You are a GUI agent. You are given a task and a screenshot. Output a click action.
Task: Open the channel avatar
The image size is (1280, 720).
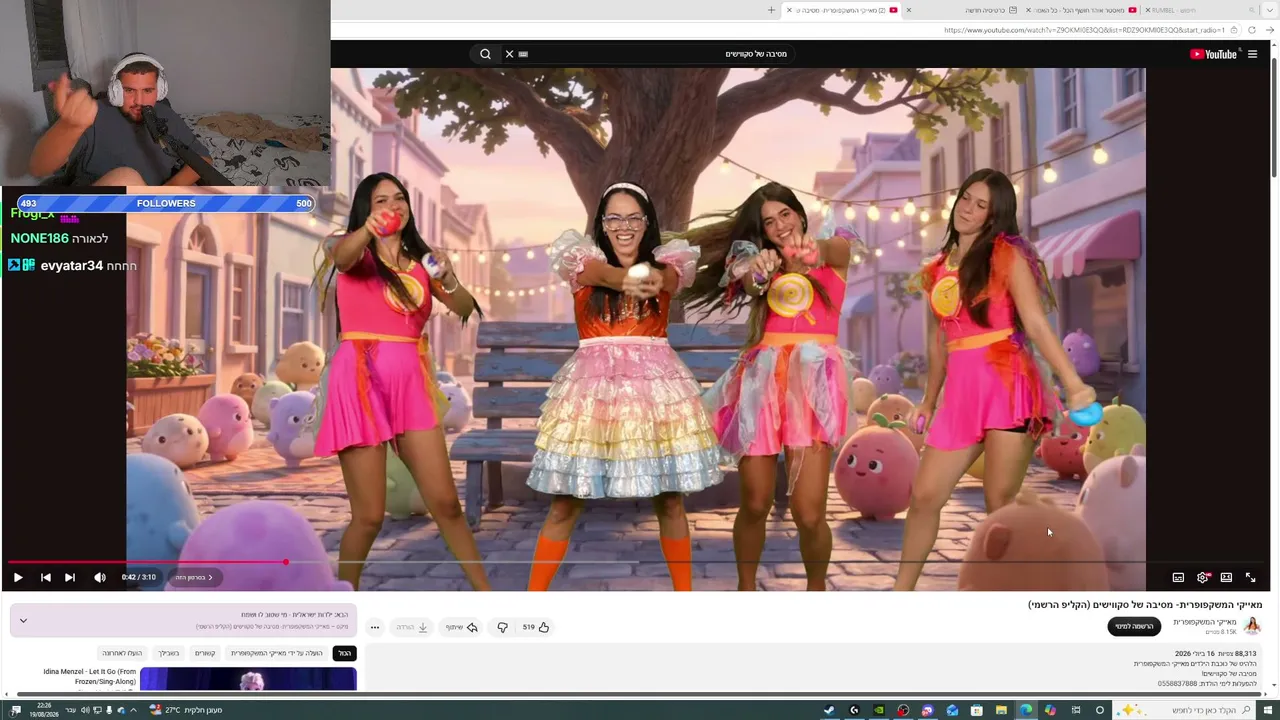coord(1252,626)
